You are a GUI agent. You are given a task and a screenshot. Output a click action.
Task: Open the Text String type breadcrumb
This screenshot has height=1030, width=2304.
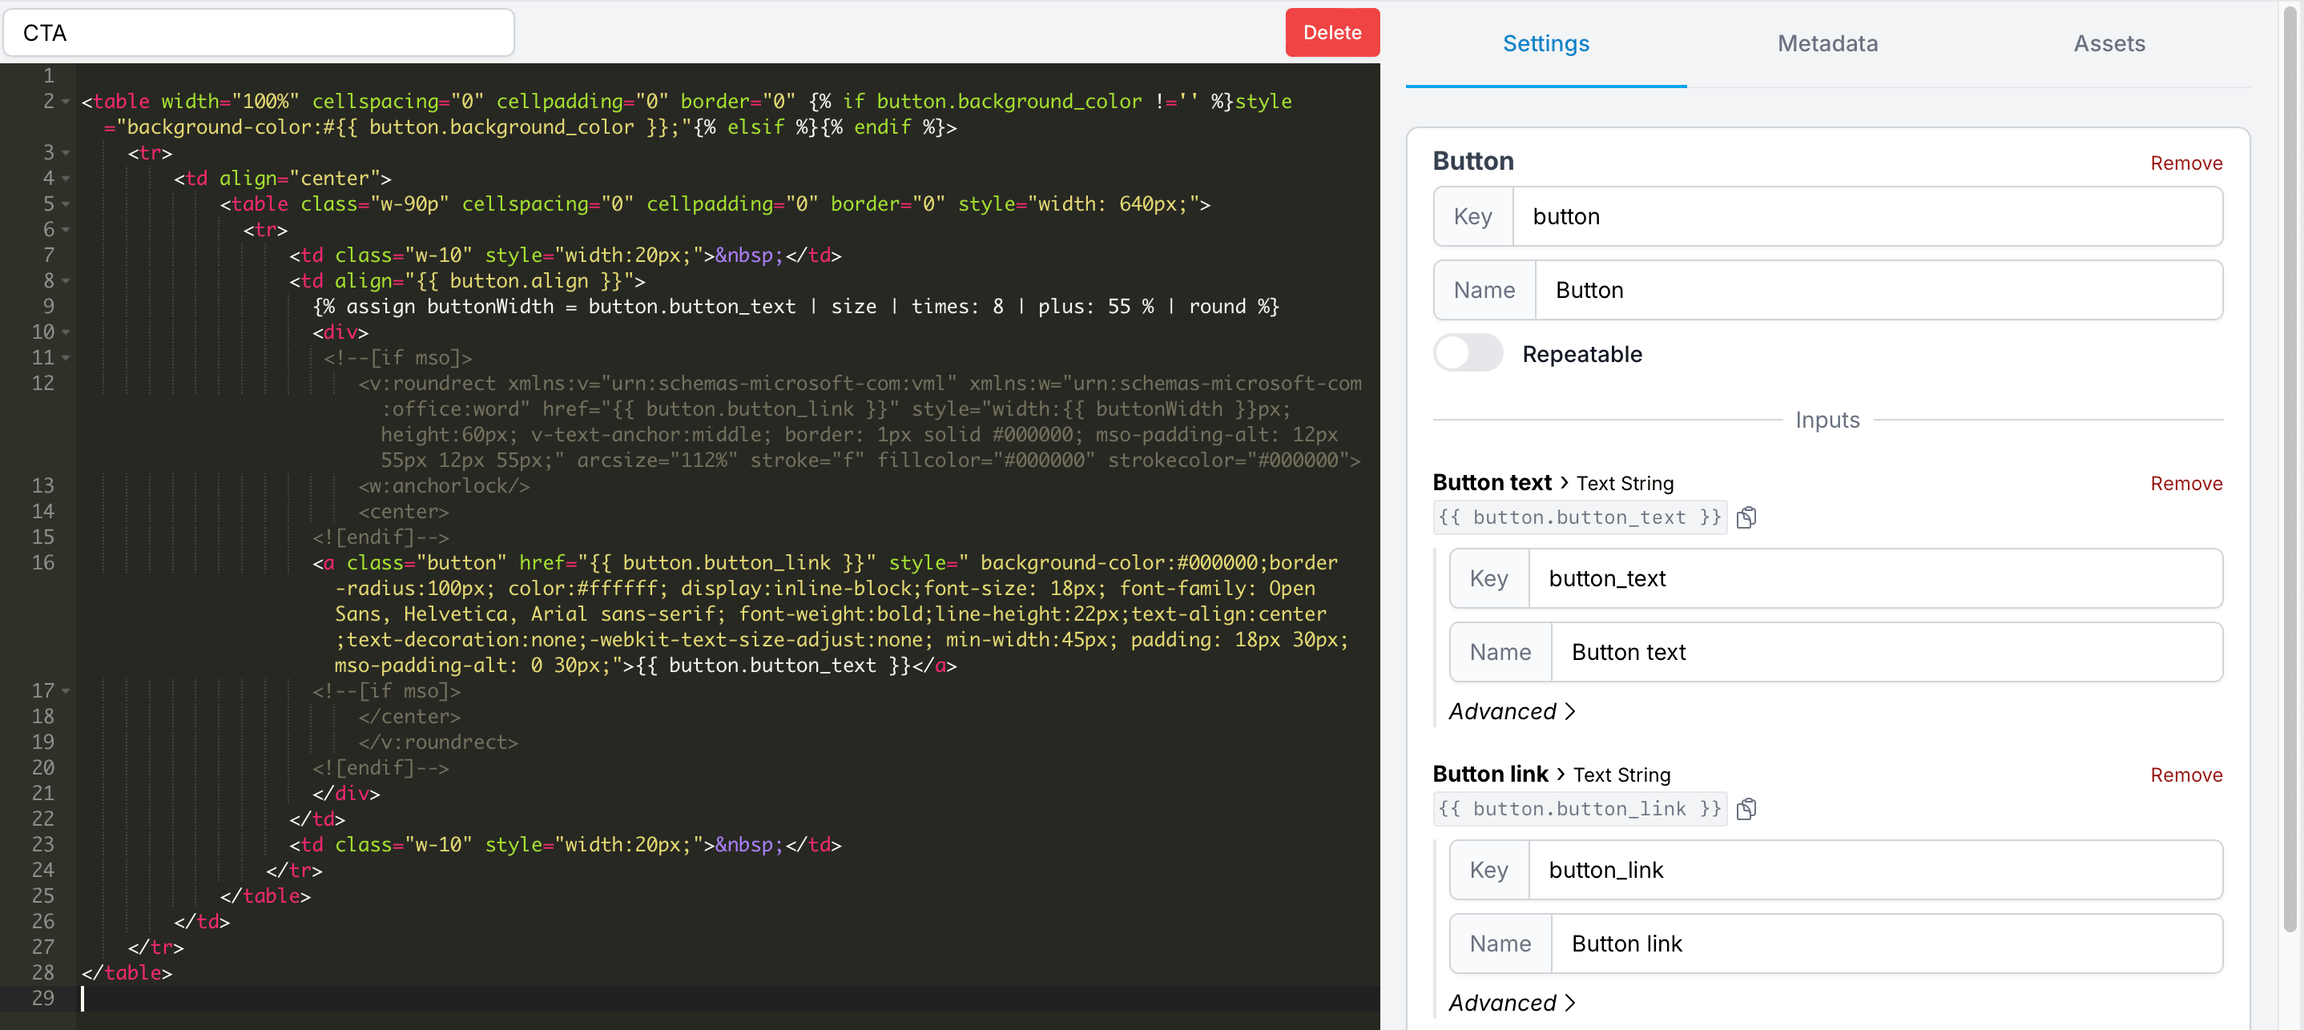(1624, 483)
